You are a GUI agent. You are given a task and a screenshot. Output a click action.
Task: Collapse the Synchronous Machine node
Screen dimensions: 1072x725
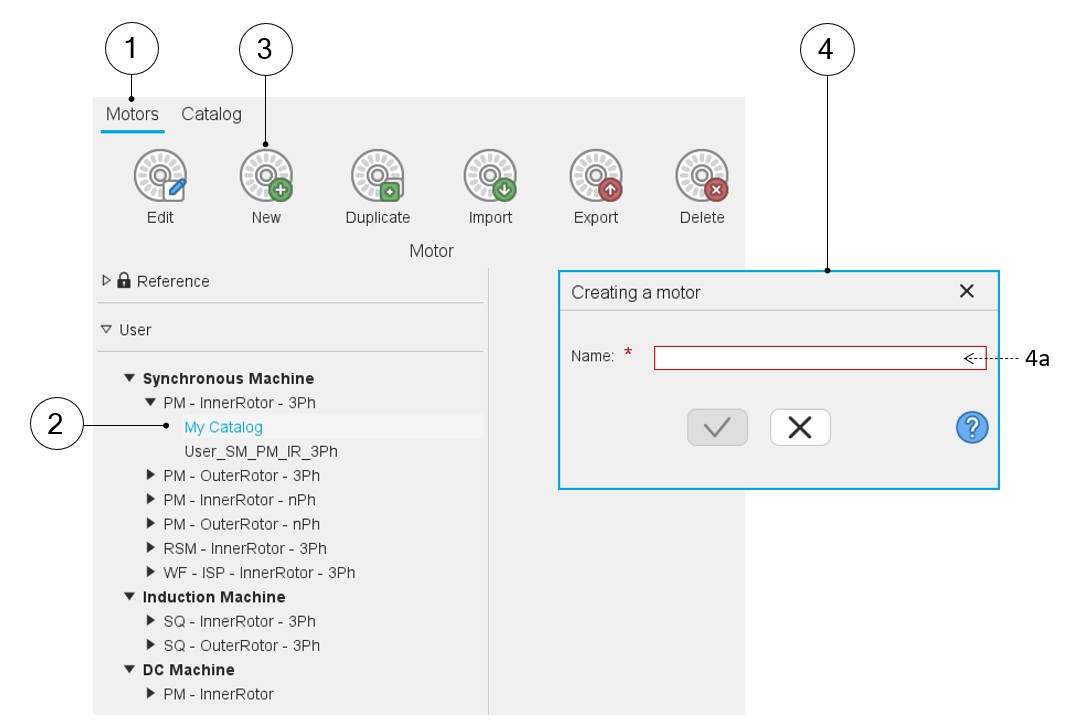(129, 379)
